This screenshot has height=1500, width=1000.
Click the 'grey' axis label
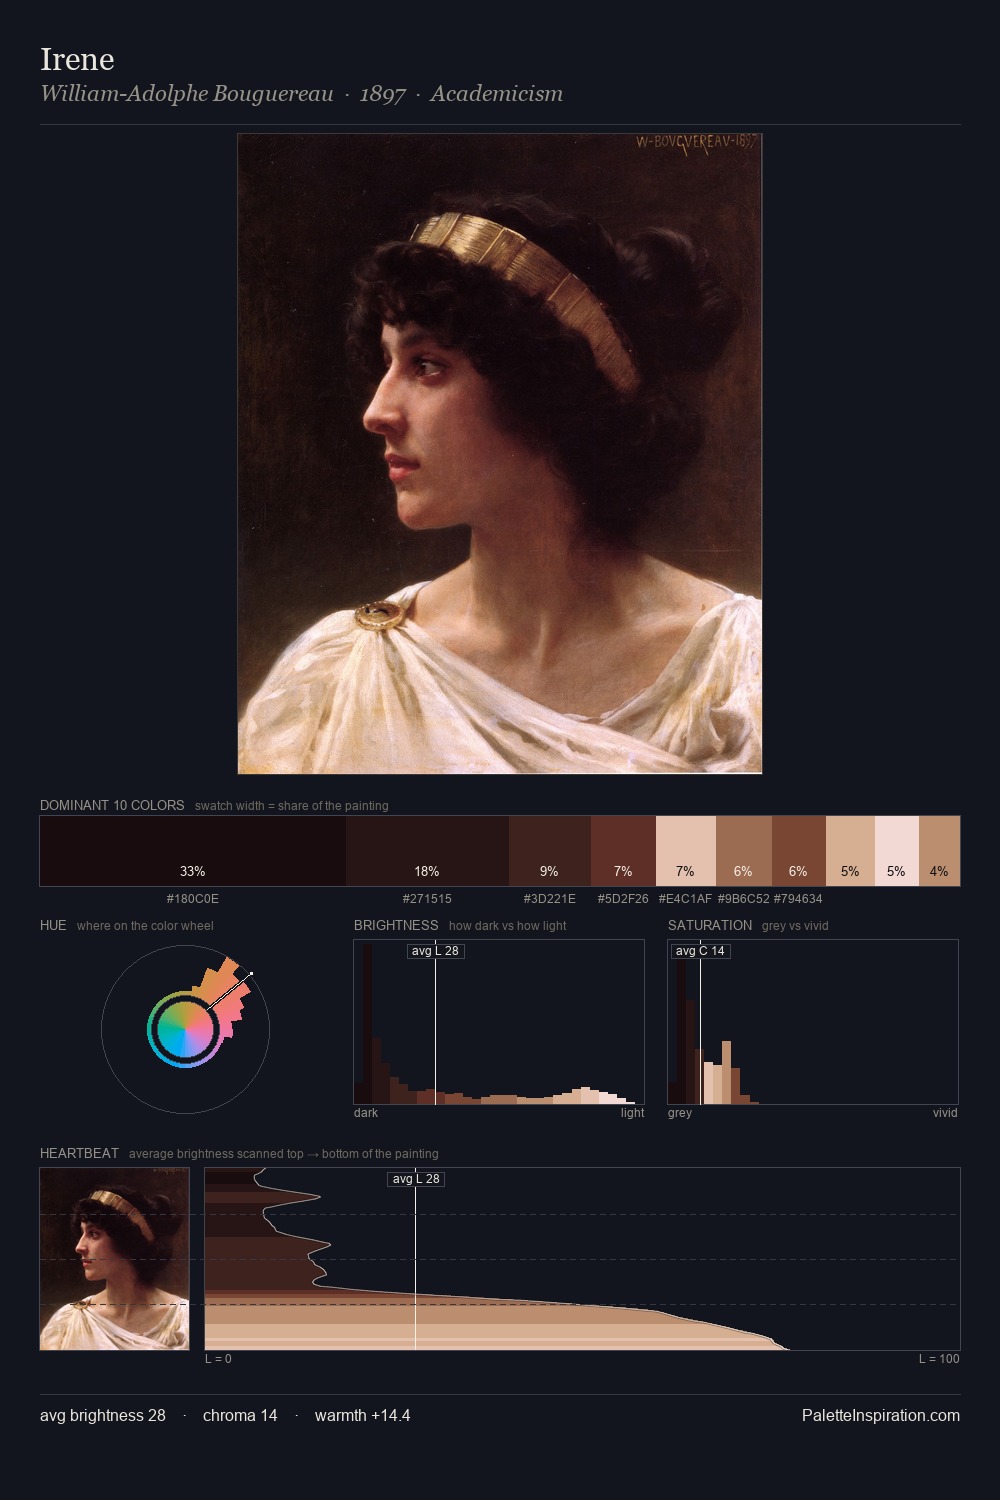[680, 1113]
